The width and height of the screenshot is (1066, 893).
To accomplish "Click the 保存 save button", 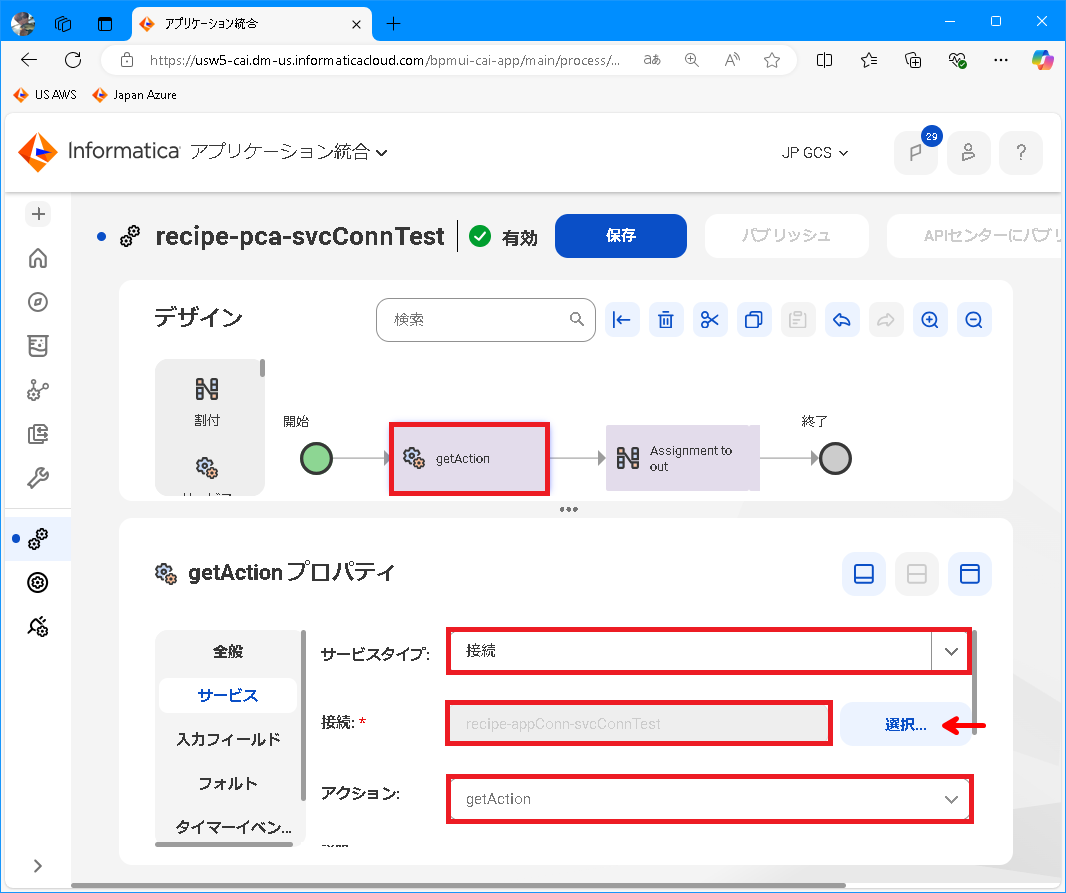I will pos(621,236).
